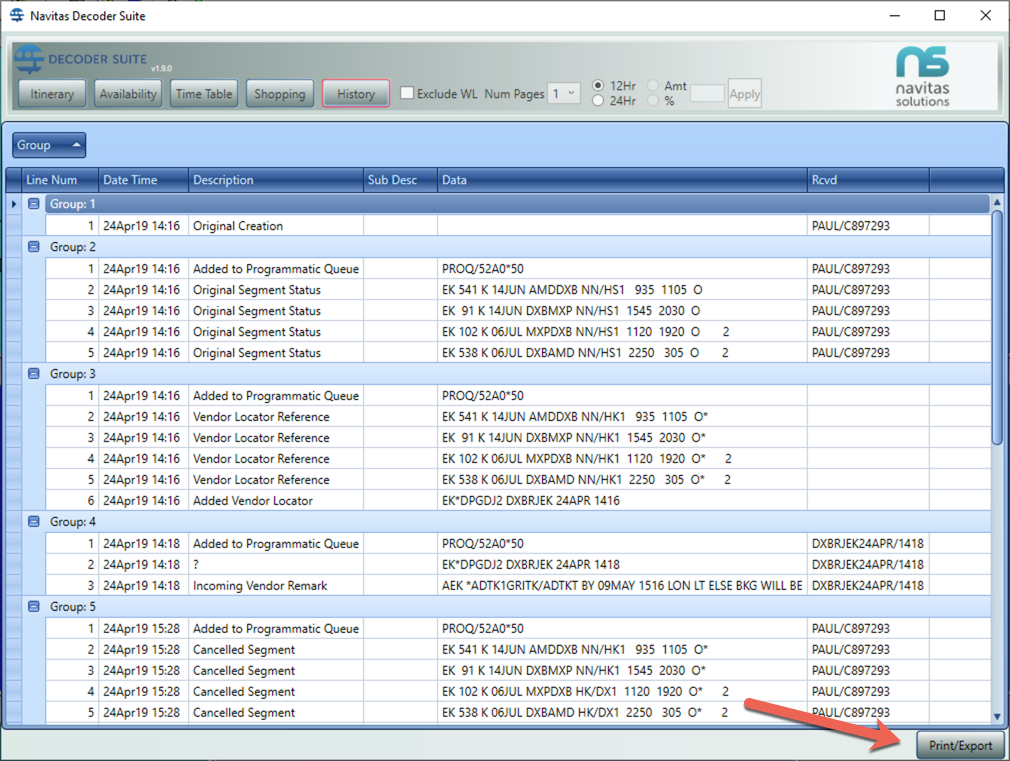Click the 'Cancelled Segment' cell on Group 5 line 2
Image resolution: width=1010 pixels, height=761 pixels.
pos(276,650)
